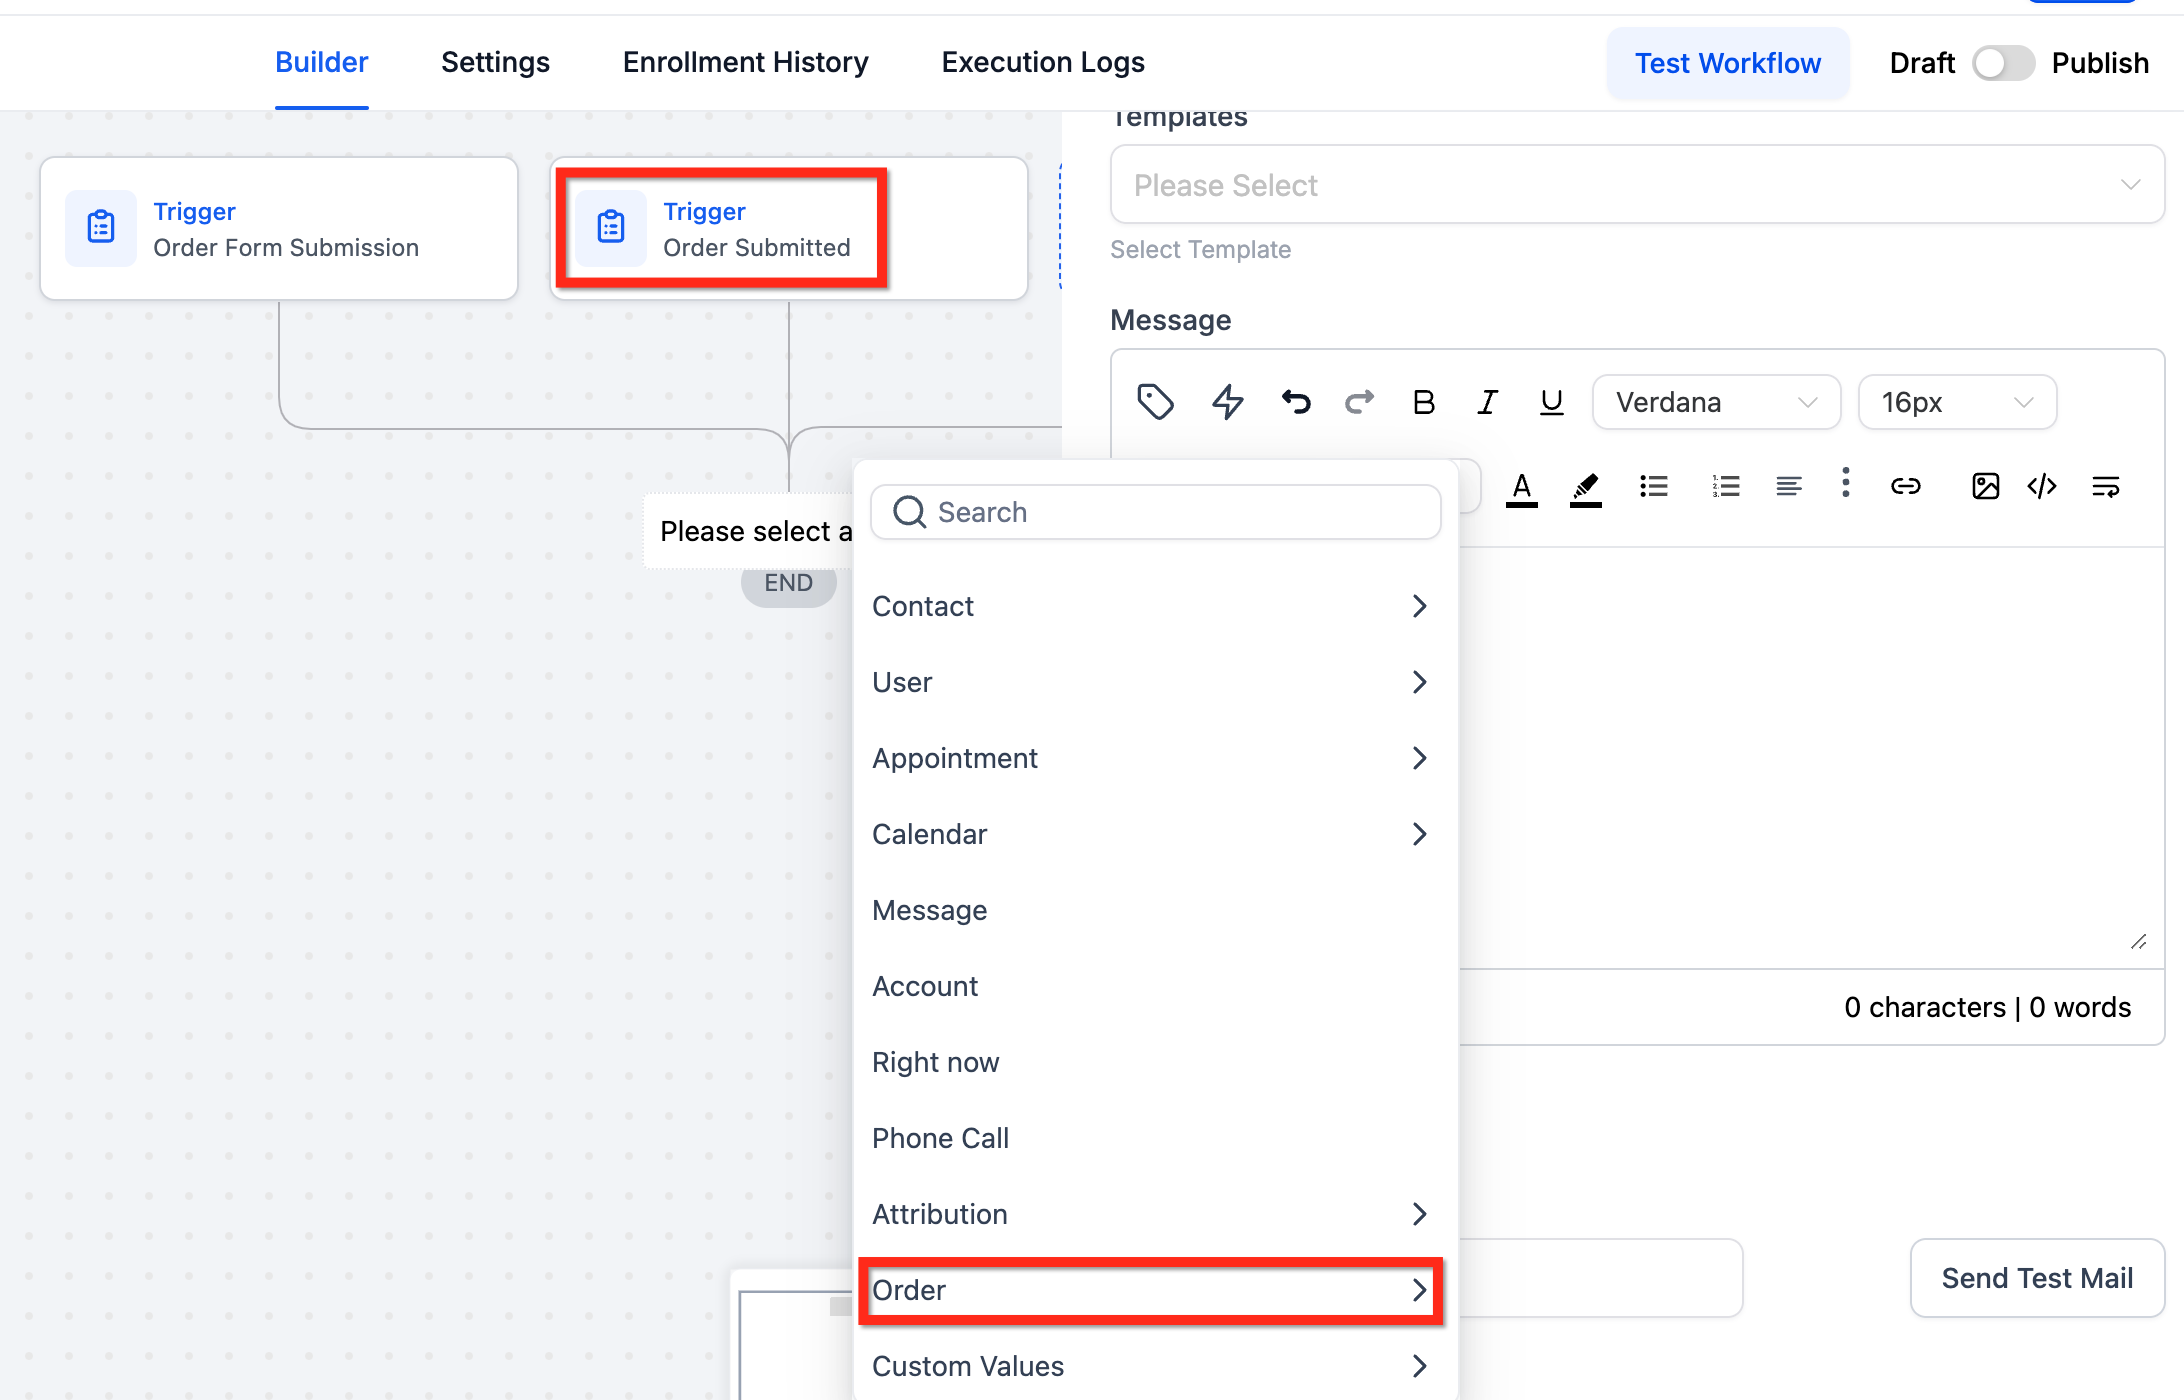
Task: Open the Verdana font dropdown
Action: [1715, 402]
